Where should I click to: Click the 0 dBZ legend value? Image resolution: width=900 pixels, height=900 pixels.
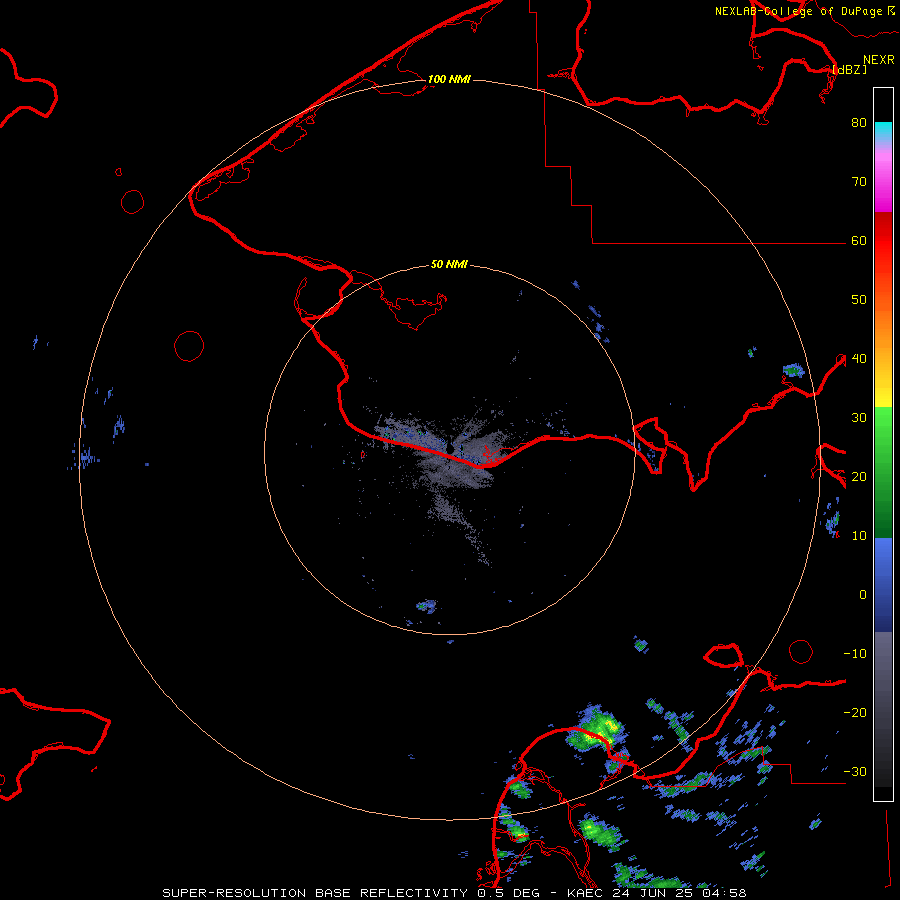click(x=863, y=595)
